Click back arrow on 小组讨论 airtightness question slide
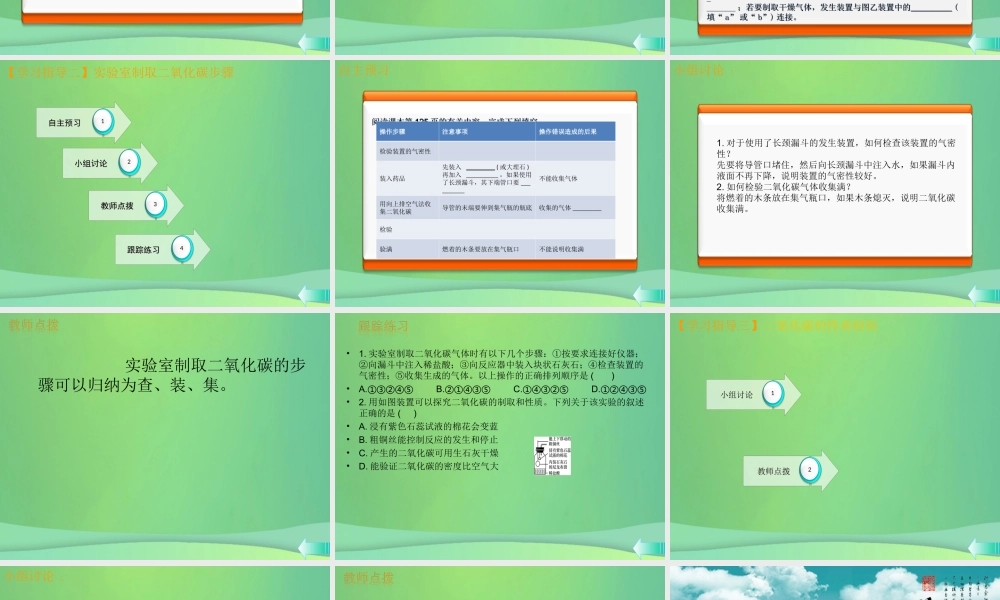This screenshot has height=600, width=1000. (984, 295)
